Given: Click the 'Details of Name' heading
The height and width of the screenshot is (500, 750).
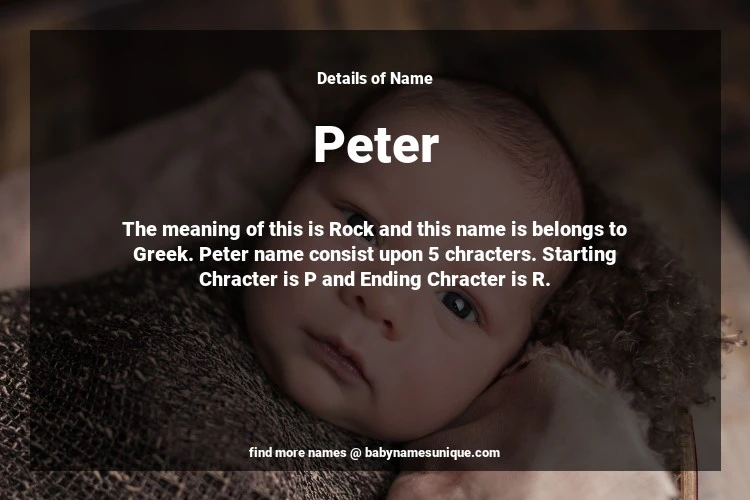Looking at the screenshot, I should pos(375,78).
